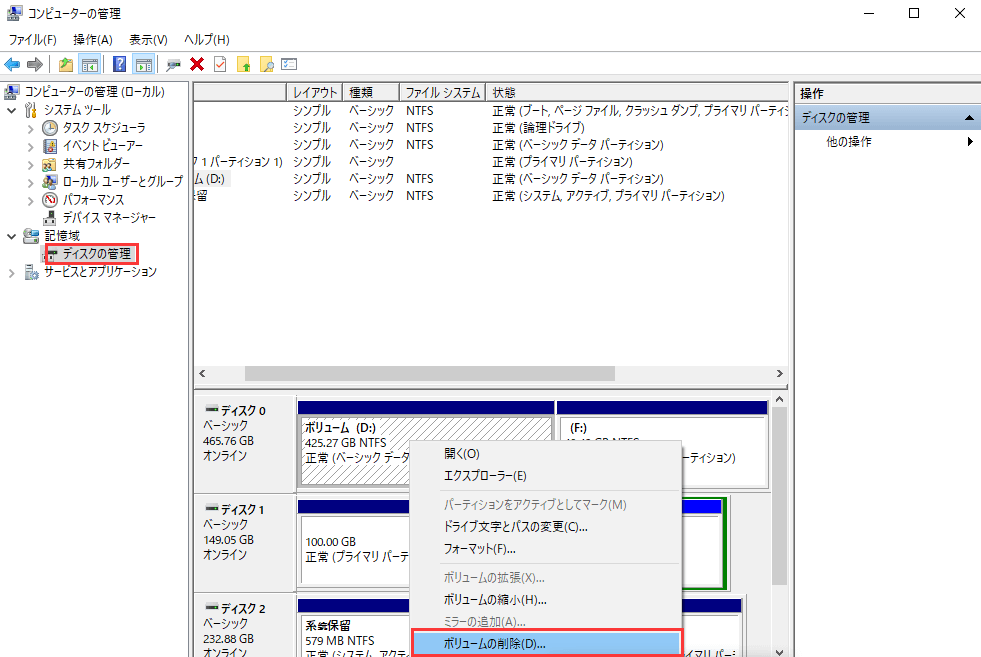981x657 pixels.
Task: Click the document-with-magnifier toolbar icon
Action: click(266, 64)
